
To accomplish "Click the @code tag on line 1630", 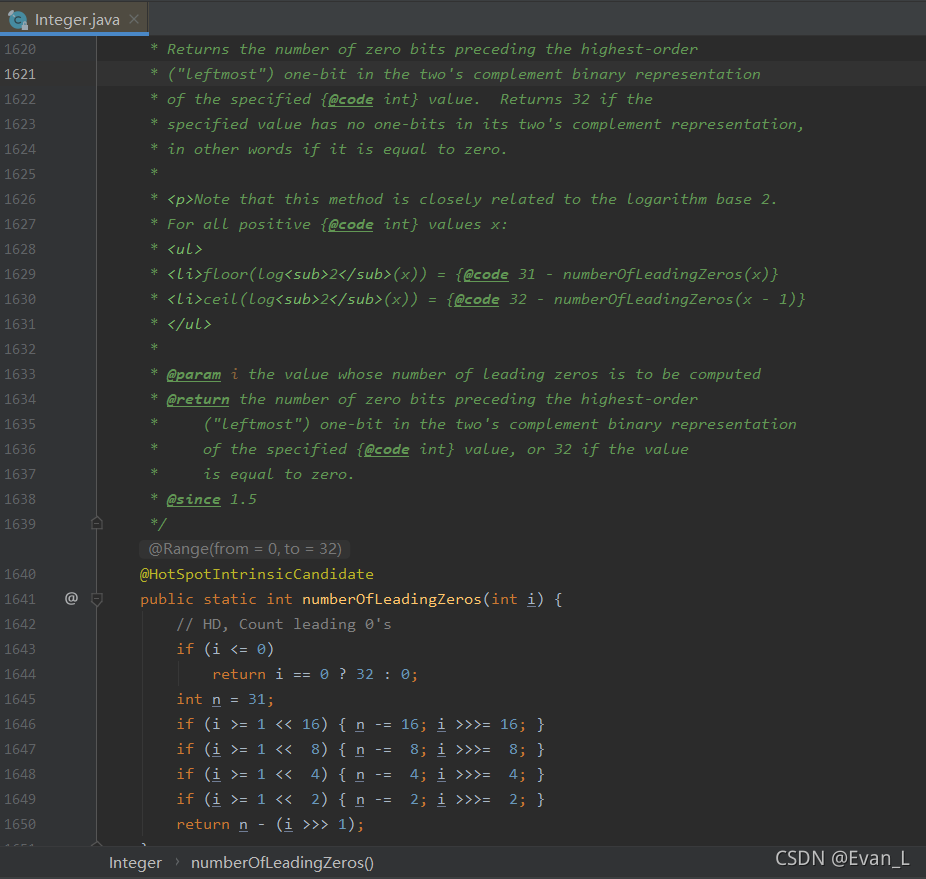I will [x=477, y=299].
